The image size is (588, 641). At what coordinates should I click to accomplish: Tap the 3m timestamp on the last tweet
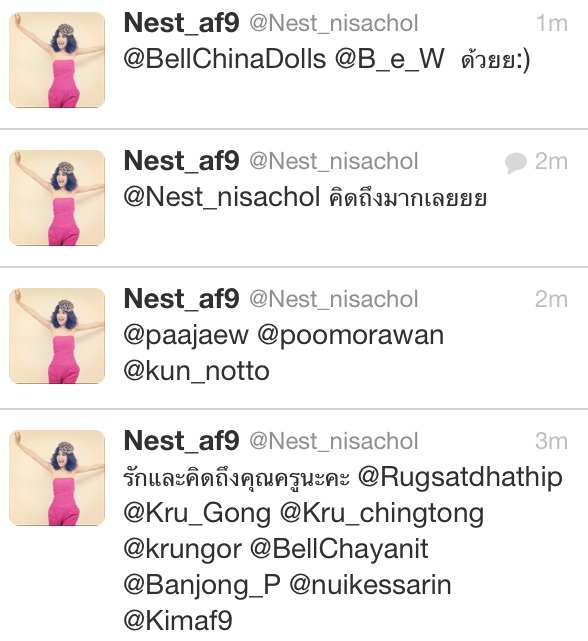click(x=551, y=442)
